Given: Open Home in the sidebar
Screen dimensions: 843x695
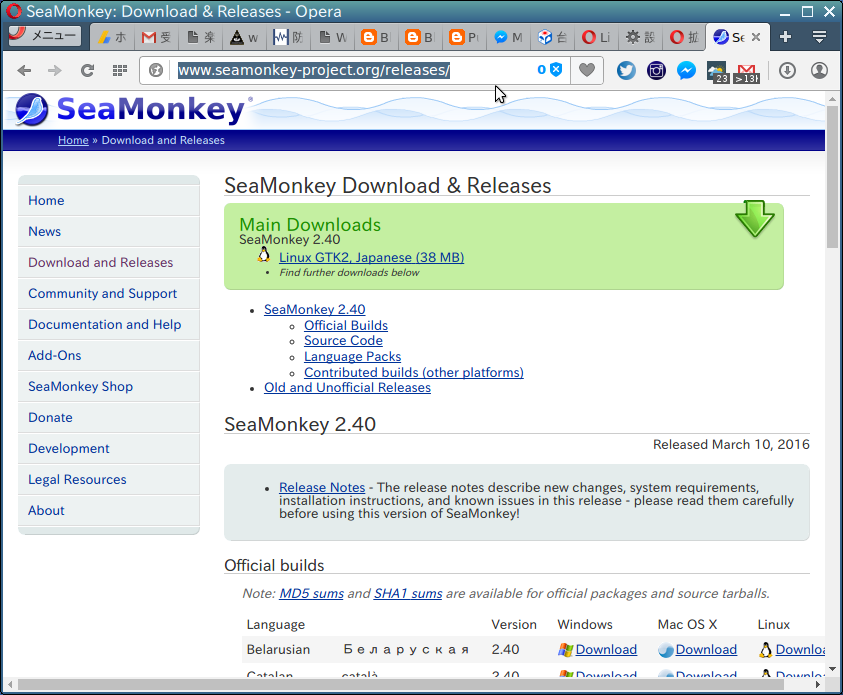Looking at the screenshot, I should click(x=109, y=200).
